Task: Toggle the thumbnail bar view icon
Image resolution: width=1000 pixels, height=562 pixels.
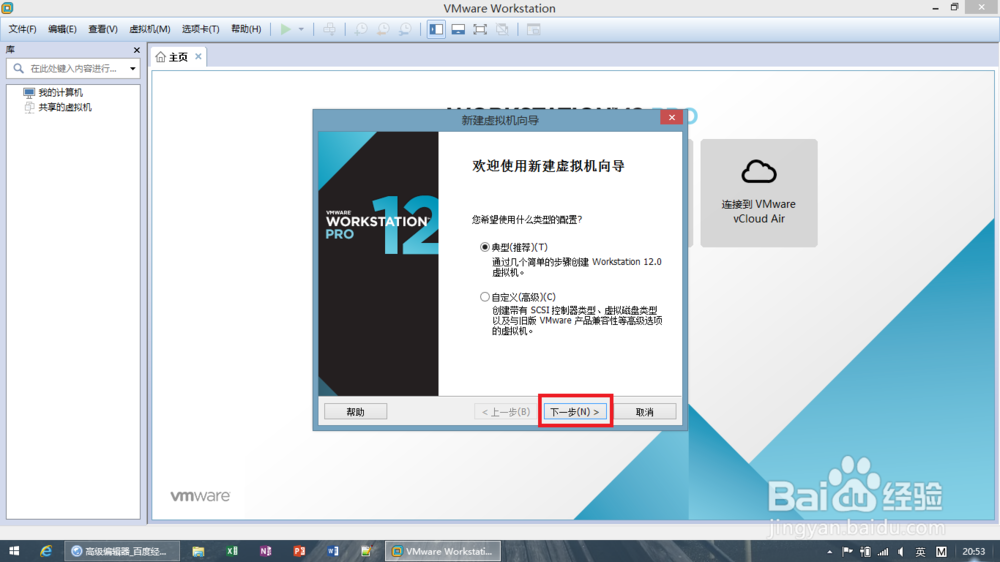Action: pos(458,29)
